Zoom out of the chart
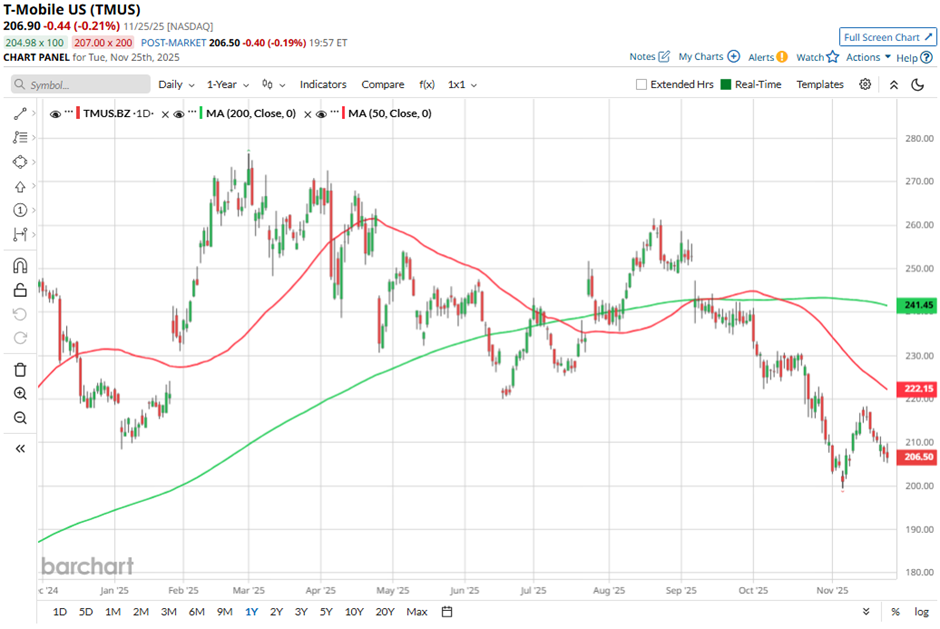 pos(20,417)
